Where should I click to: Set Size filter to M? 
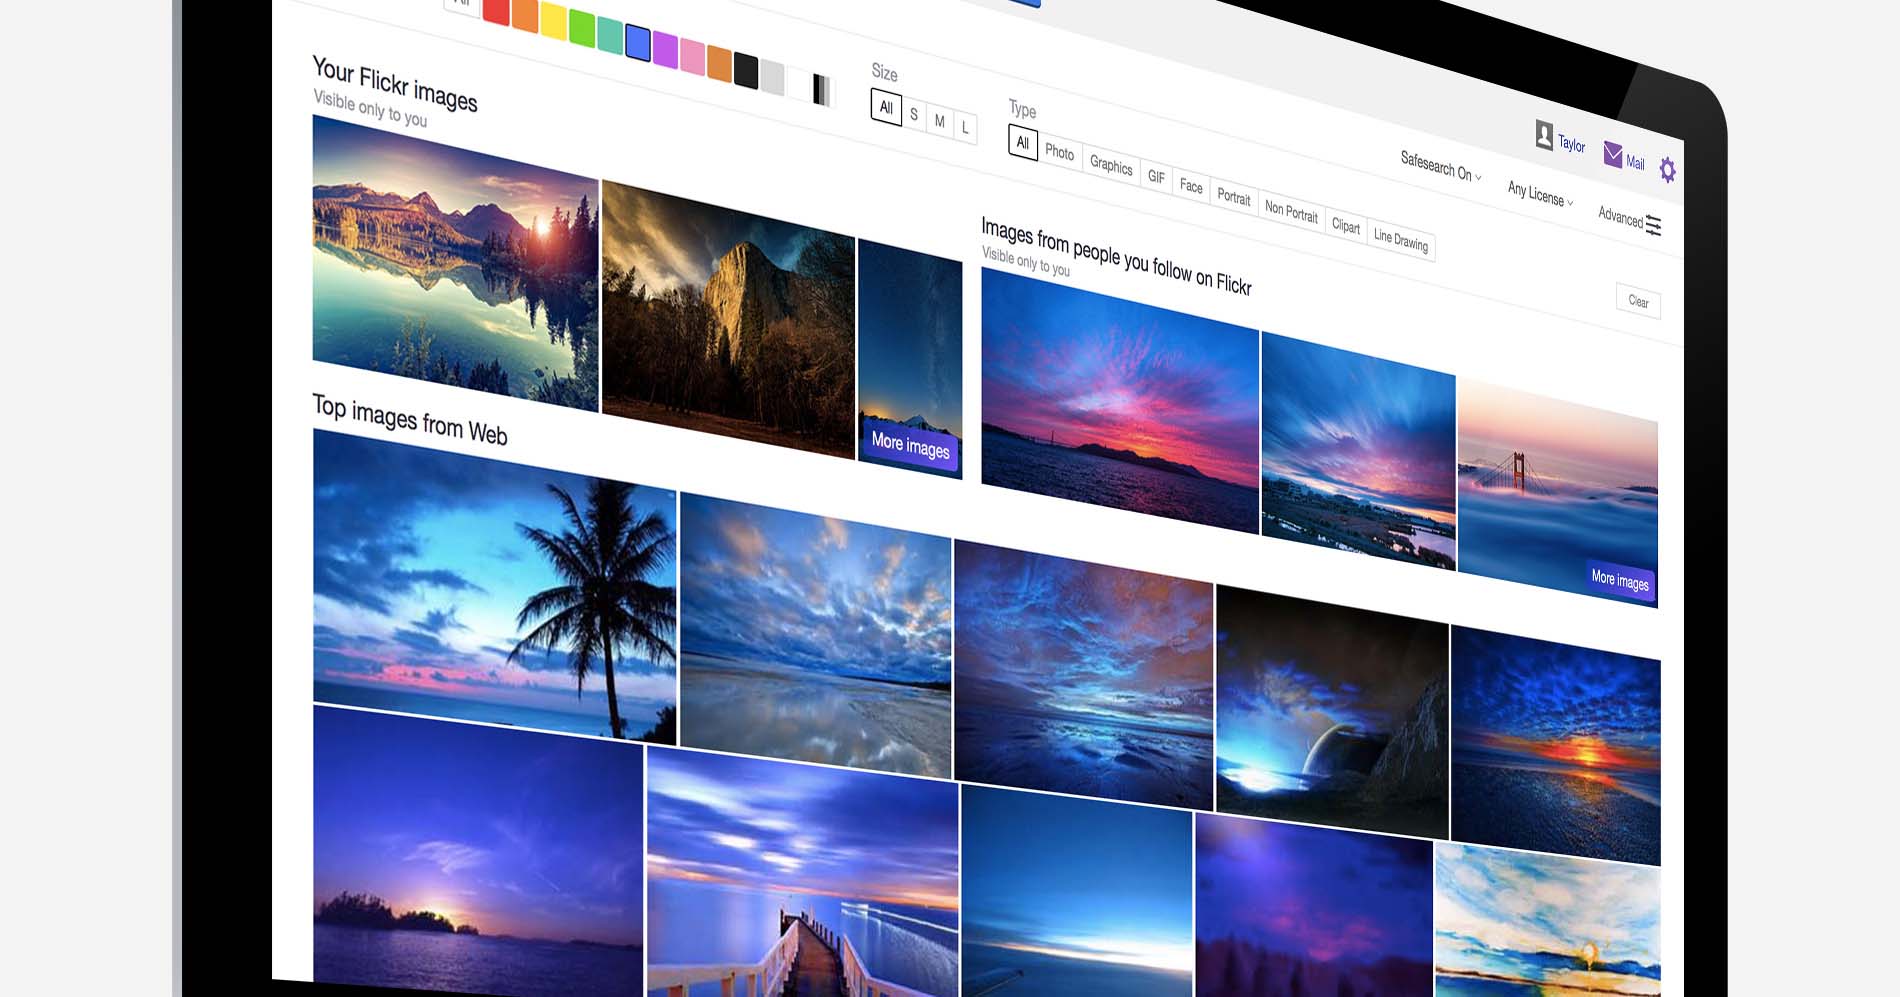click(939, 121)
